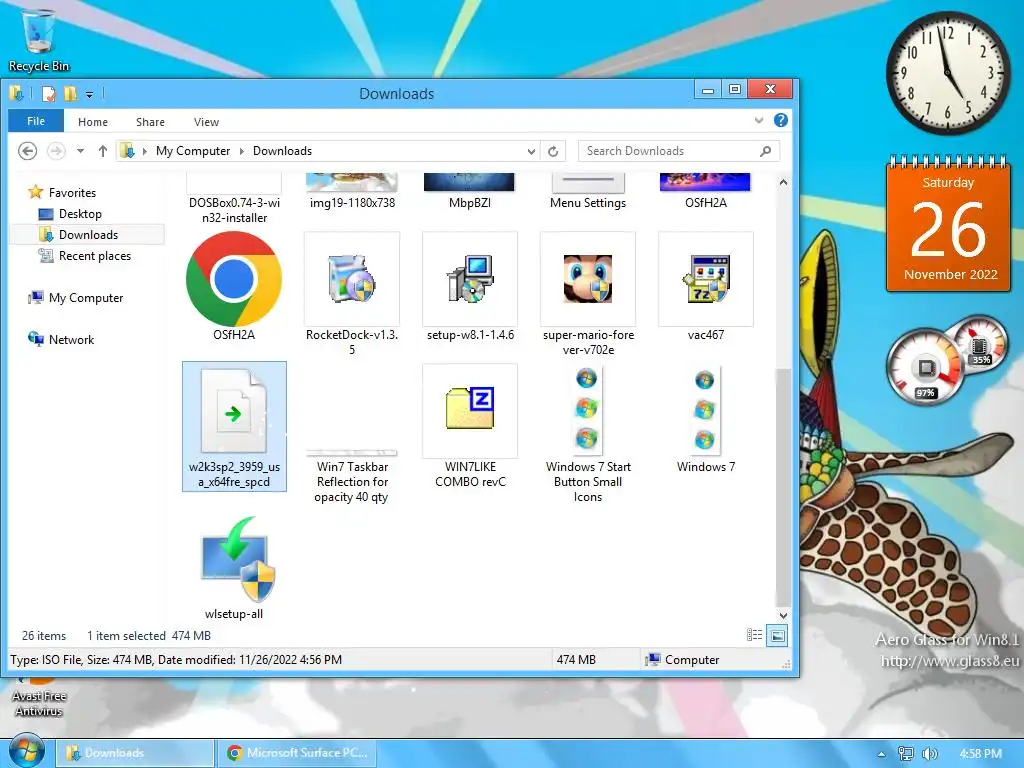1024x768 pixels.
Task: Select the setup-w8.1-1.4.6 installer icon
Action: (470, 280)
